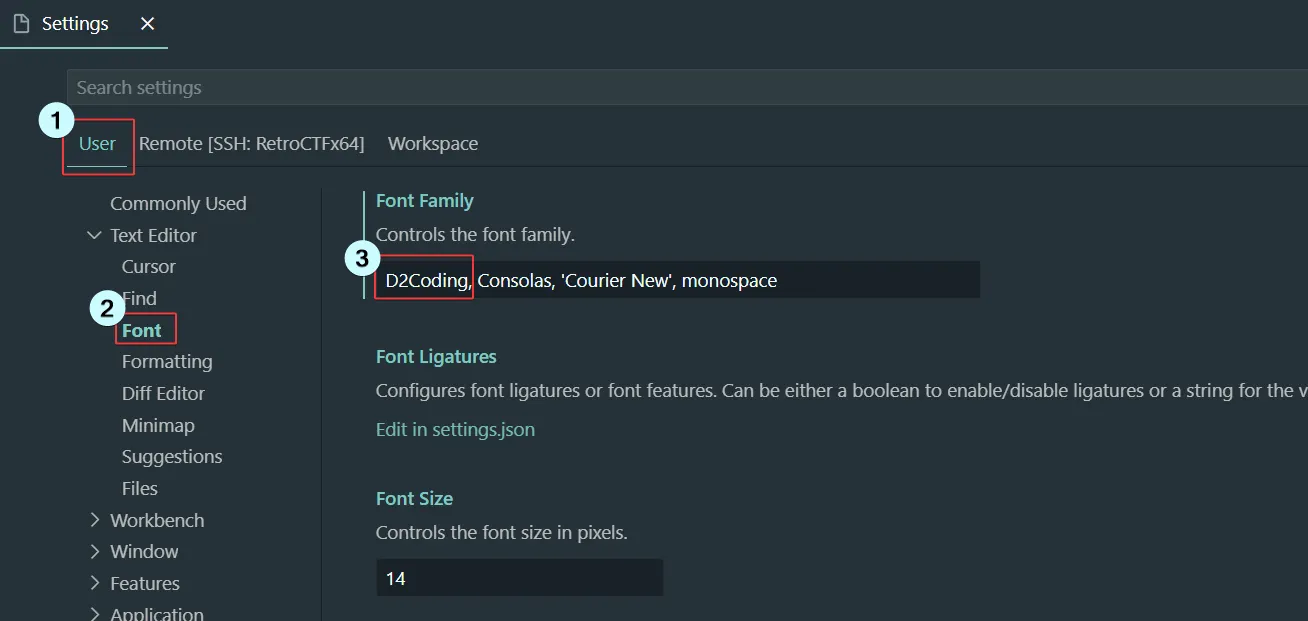Open the Cursor settings category
Screen dimensions: 1308x621
pos(149,267)
